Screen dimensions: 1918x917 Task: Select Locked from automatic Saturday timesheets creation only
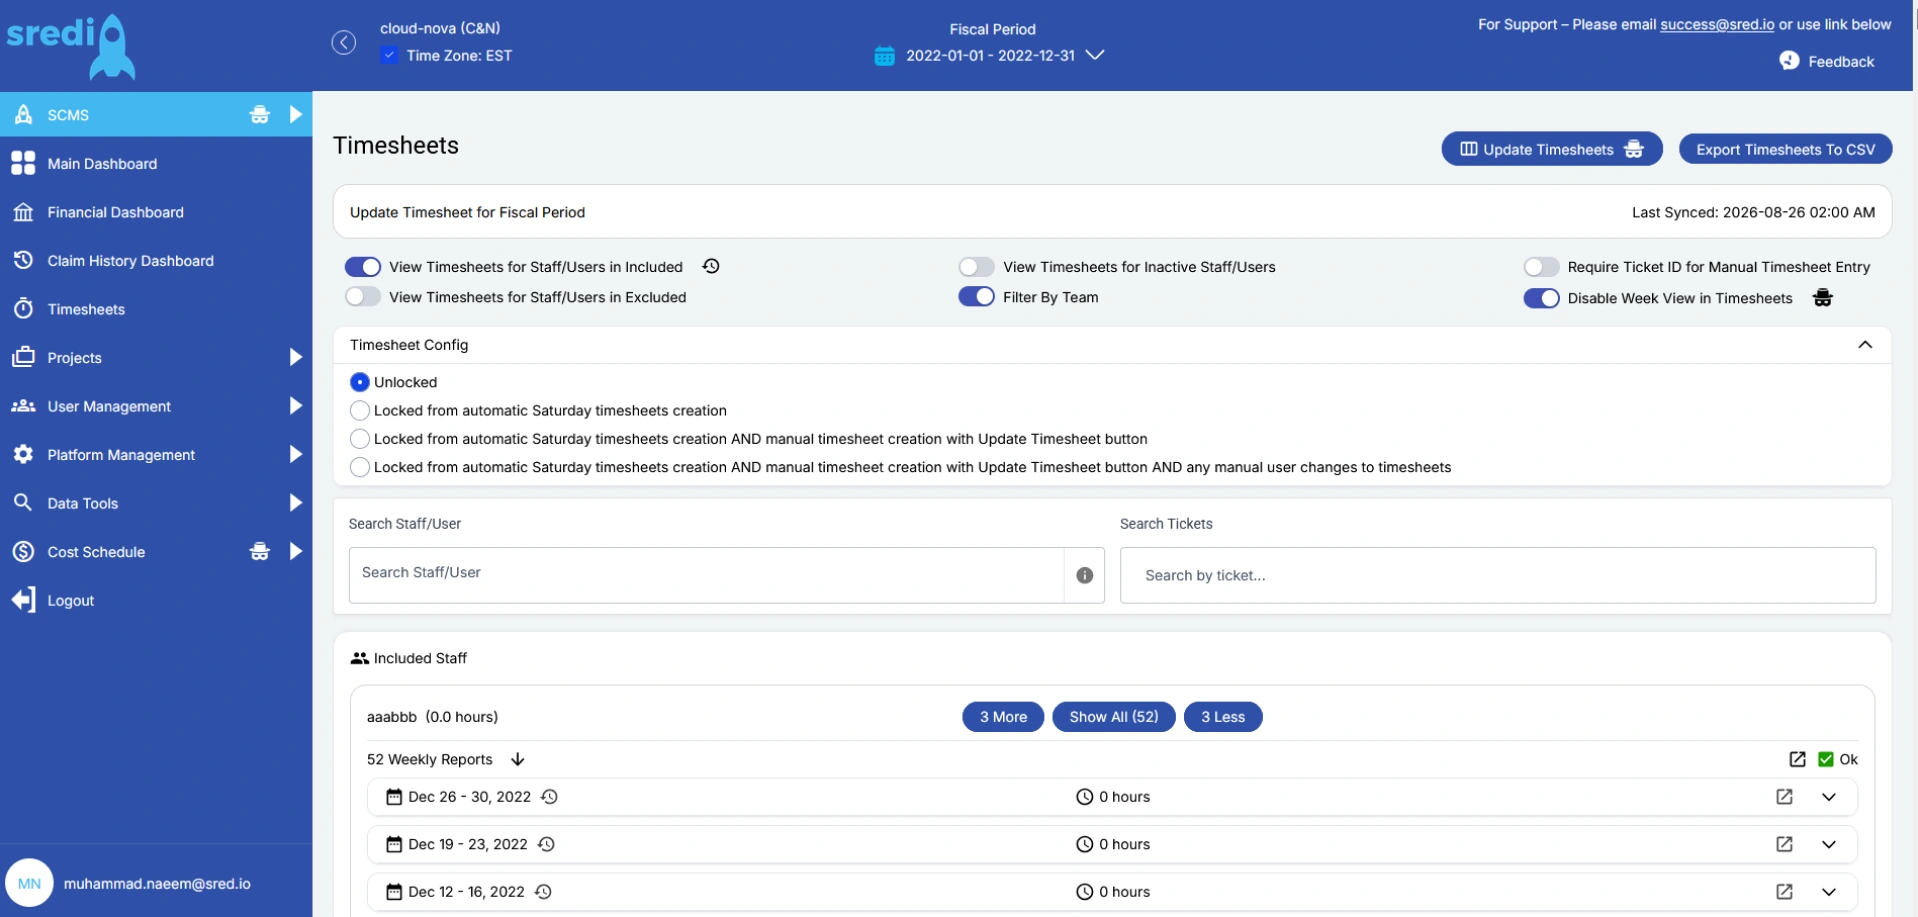(x=360, y=410)
